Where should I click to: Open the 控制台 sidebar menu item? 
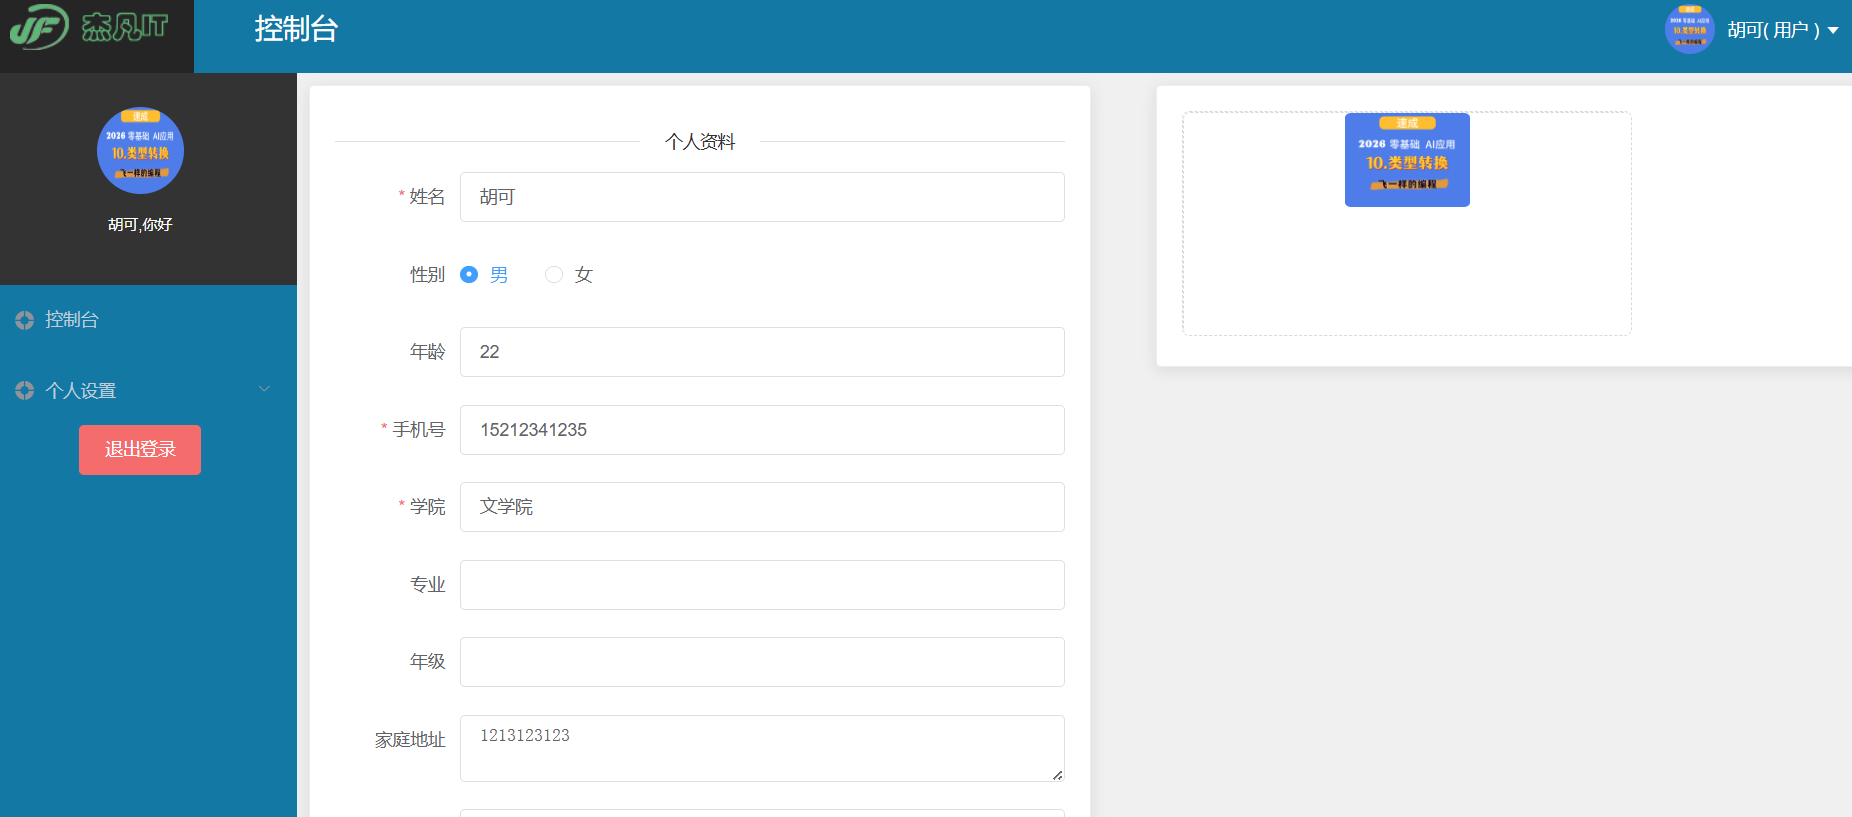pyautogui.click(x=148, y=320)
